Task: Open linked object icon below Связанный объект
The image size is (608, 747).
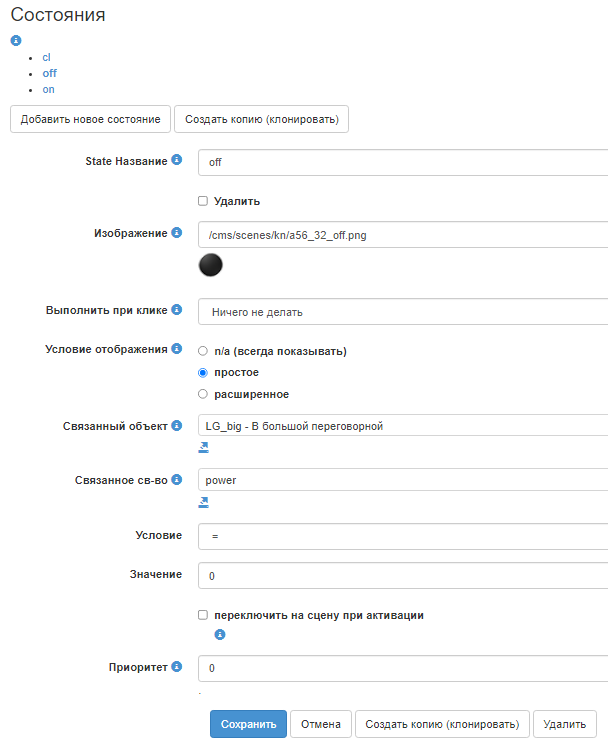Action: 204,447
